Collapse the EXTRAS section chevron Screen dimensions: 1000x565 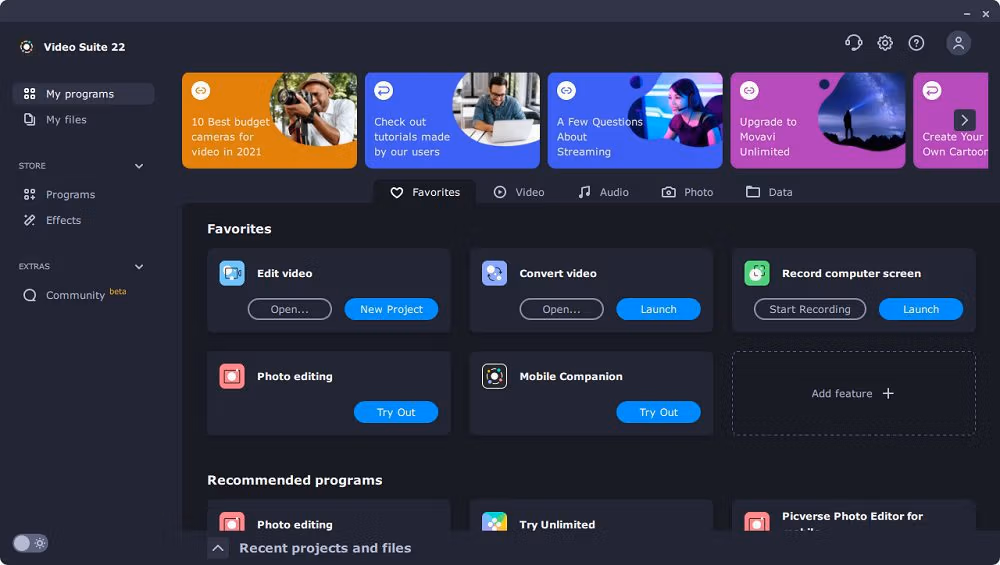139,267
